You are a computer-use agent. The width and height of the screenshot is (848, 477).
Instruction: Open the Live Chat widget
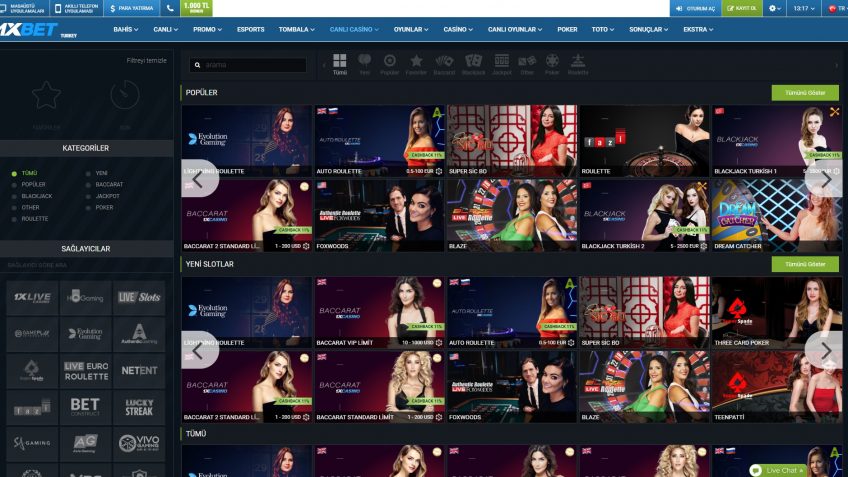click(x=778, y=471)
